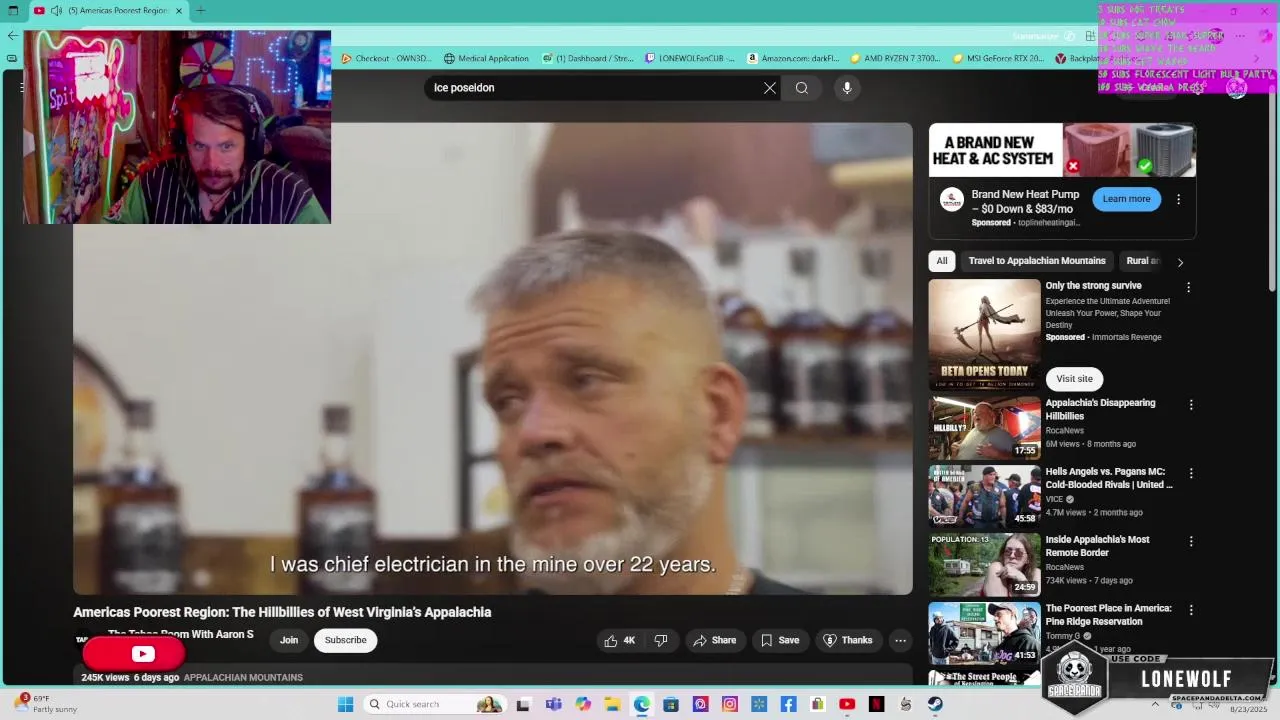Click the magnifier search button
This screenshot has height=720, width=1280.
[x=802, y=88]
